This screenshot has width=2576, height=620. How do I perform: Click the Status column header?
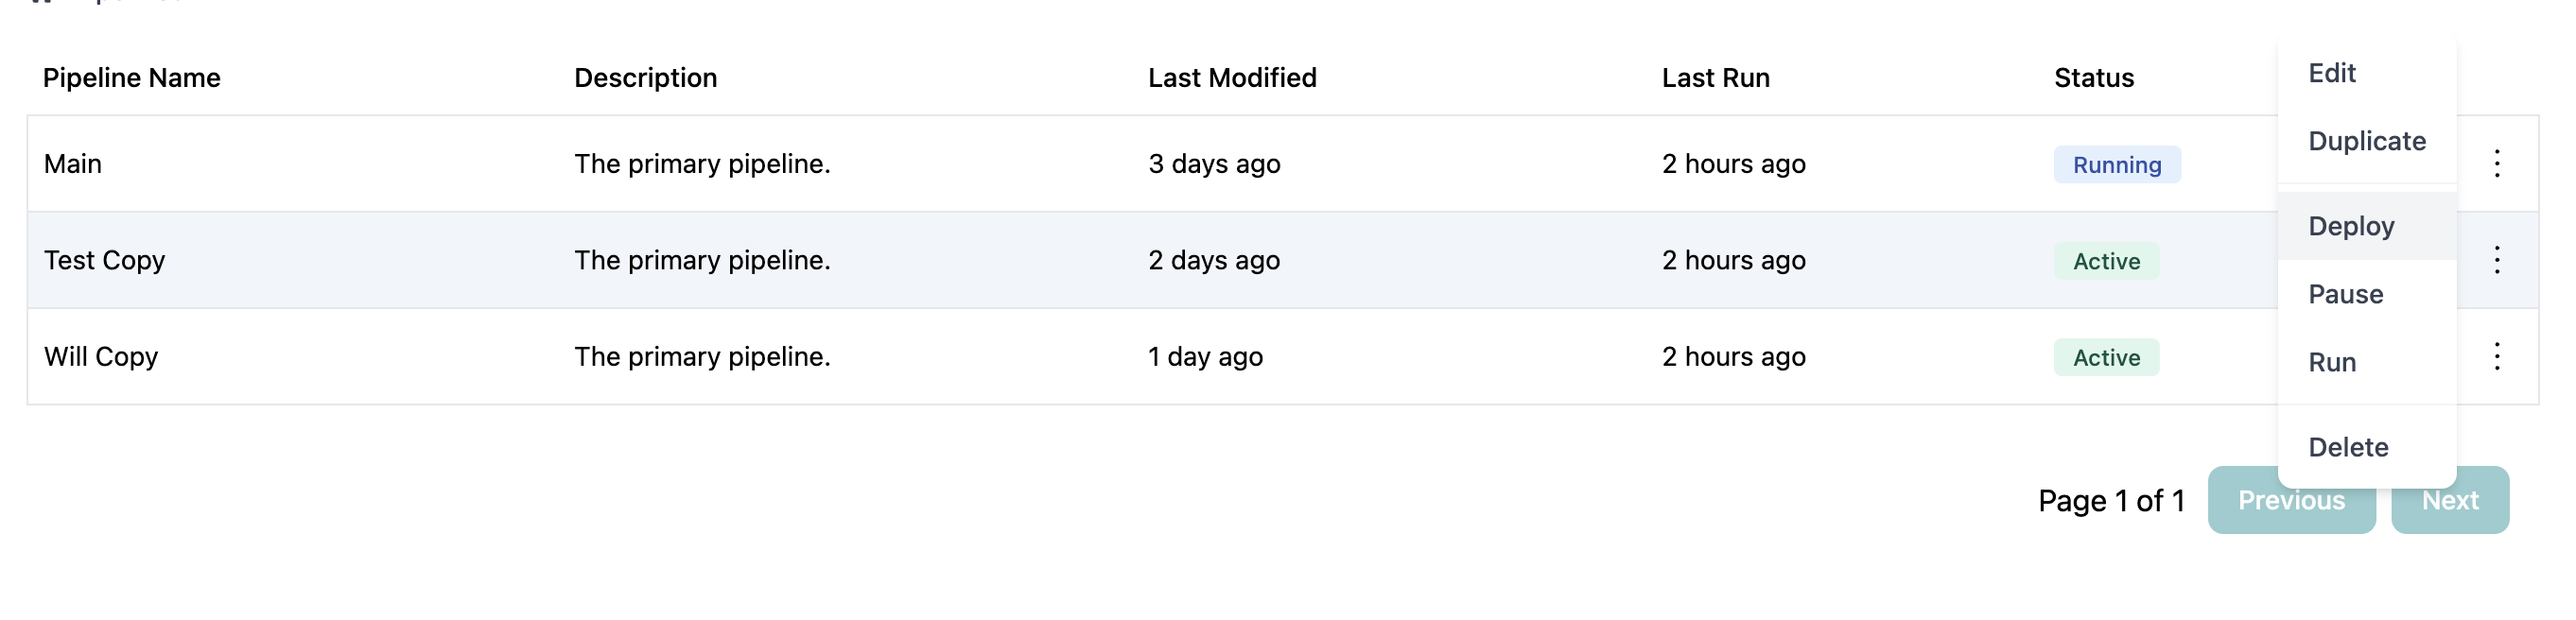(2093, 77)
